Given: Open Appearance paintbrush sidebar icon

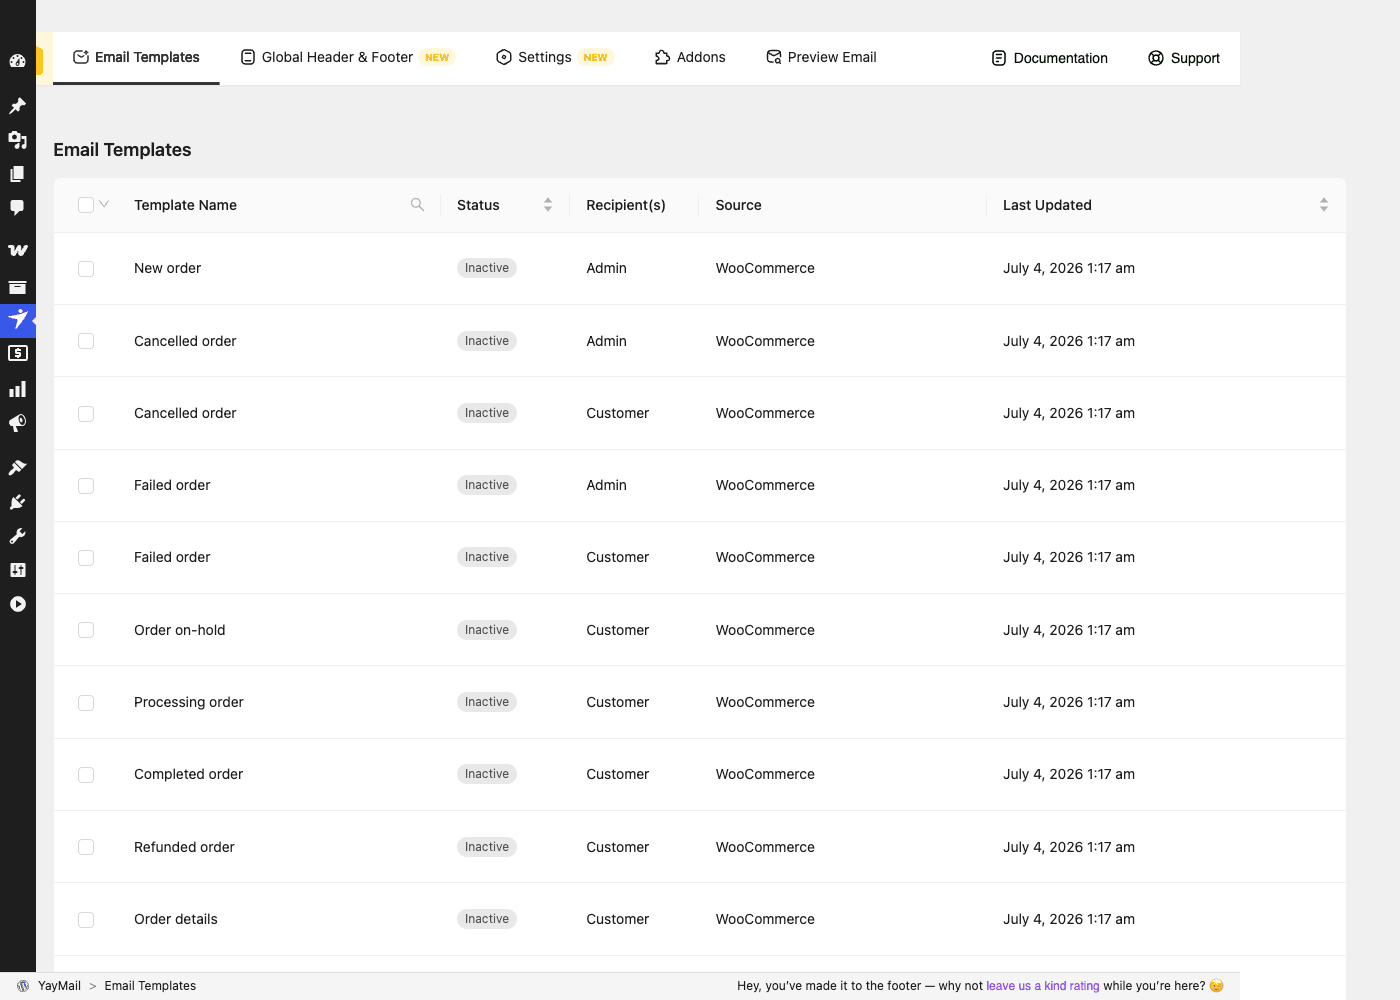Looking at the screenshot, I should 17,467.
